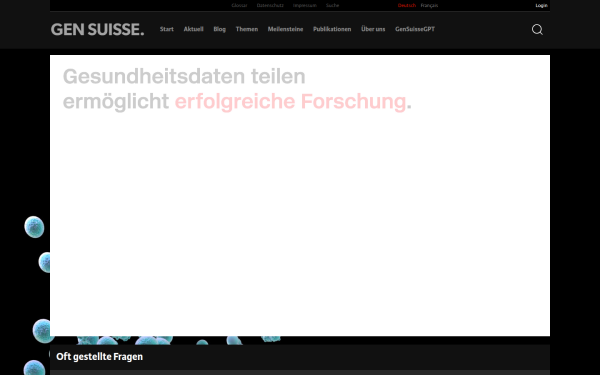Switch language to Deutsch

407,5
